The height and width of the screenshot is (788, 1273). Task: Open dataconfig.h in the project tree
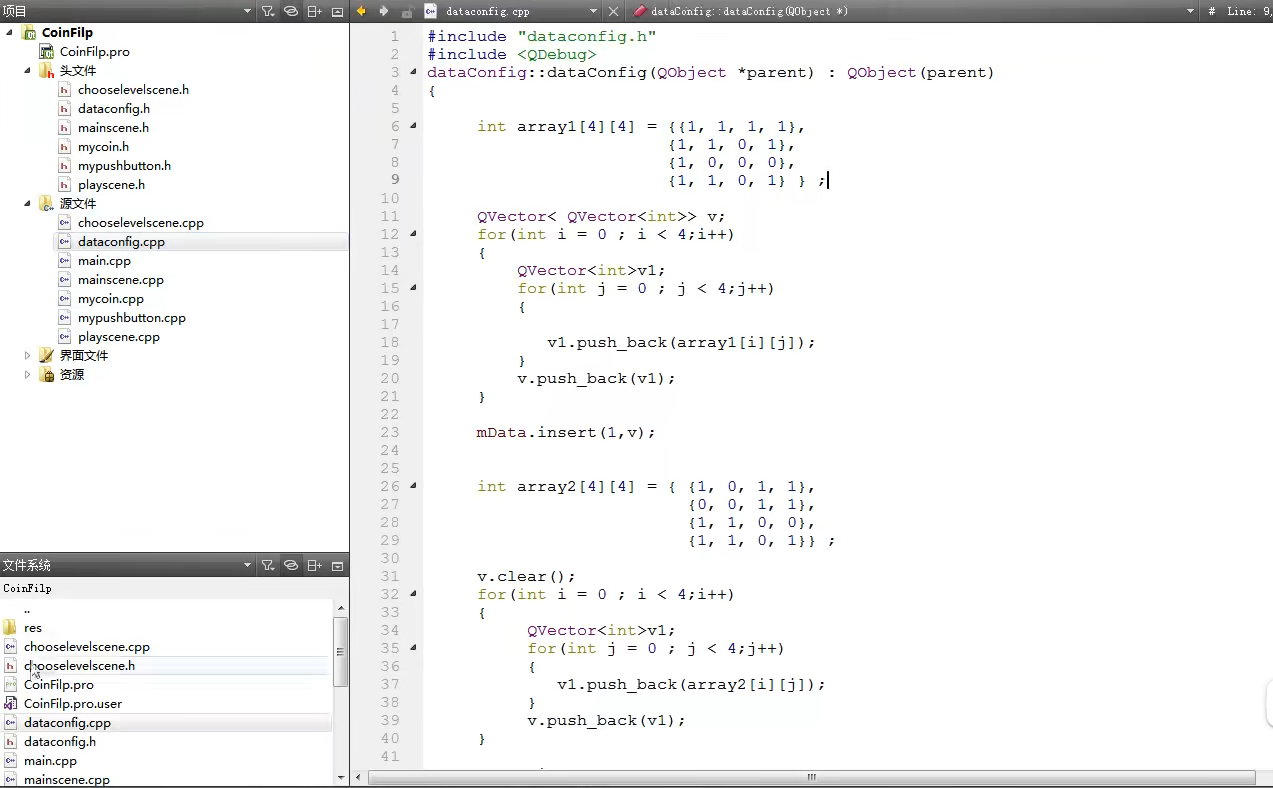click(x=114, y=109)
